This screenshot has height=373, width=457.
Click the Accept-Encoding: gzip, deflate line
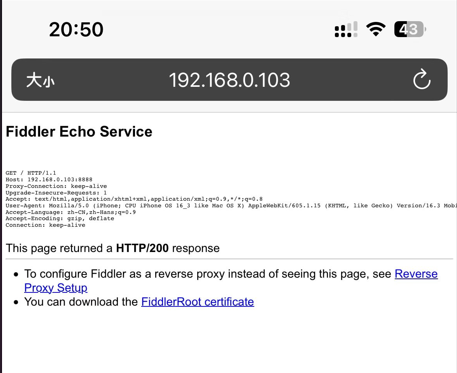(x=60, y=218)
